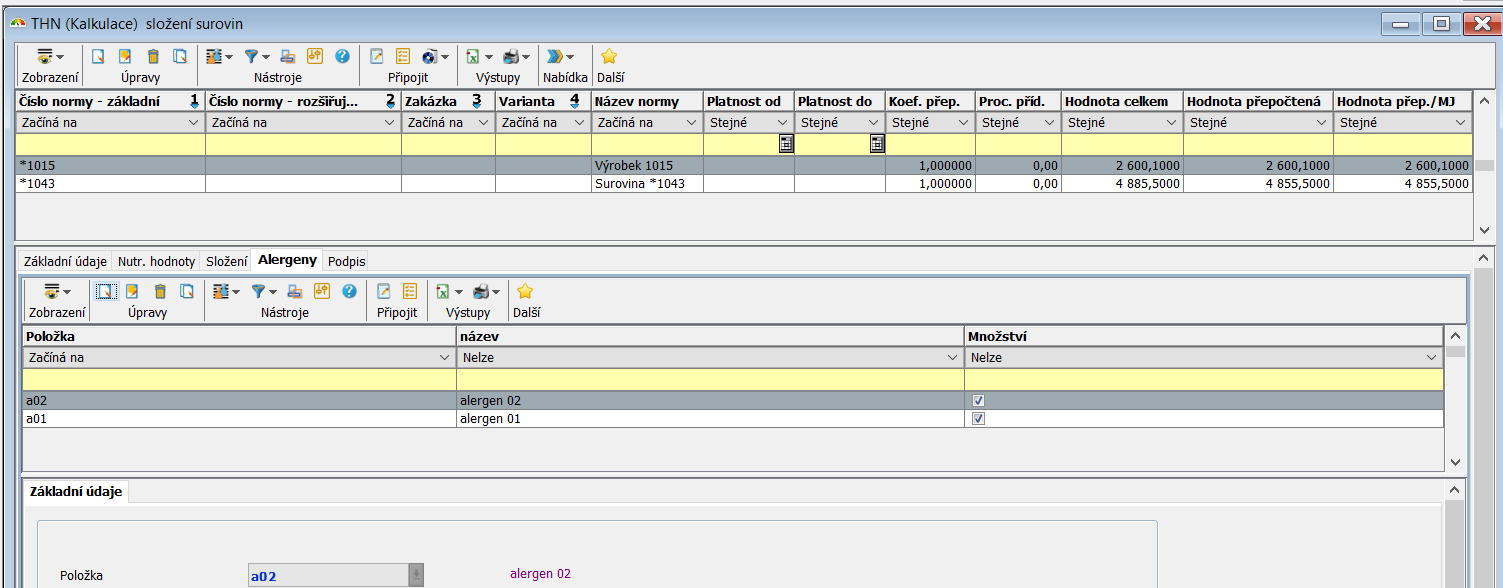Toggle the Množství checkbox for alergen 02
The width and height of the screenshot is (1503, 588).
(979, 400)
